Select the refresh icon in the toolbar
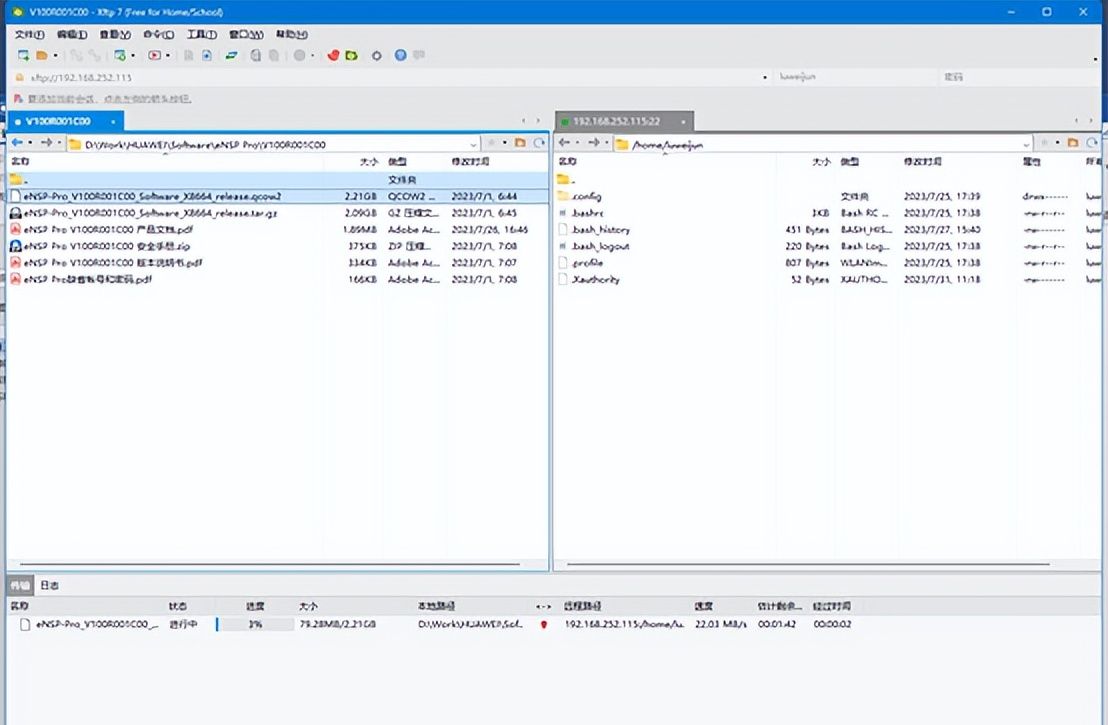This screenshot has height=725, width=1108. pyautogui.click(x=540, y=141)
